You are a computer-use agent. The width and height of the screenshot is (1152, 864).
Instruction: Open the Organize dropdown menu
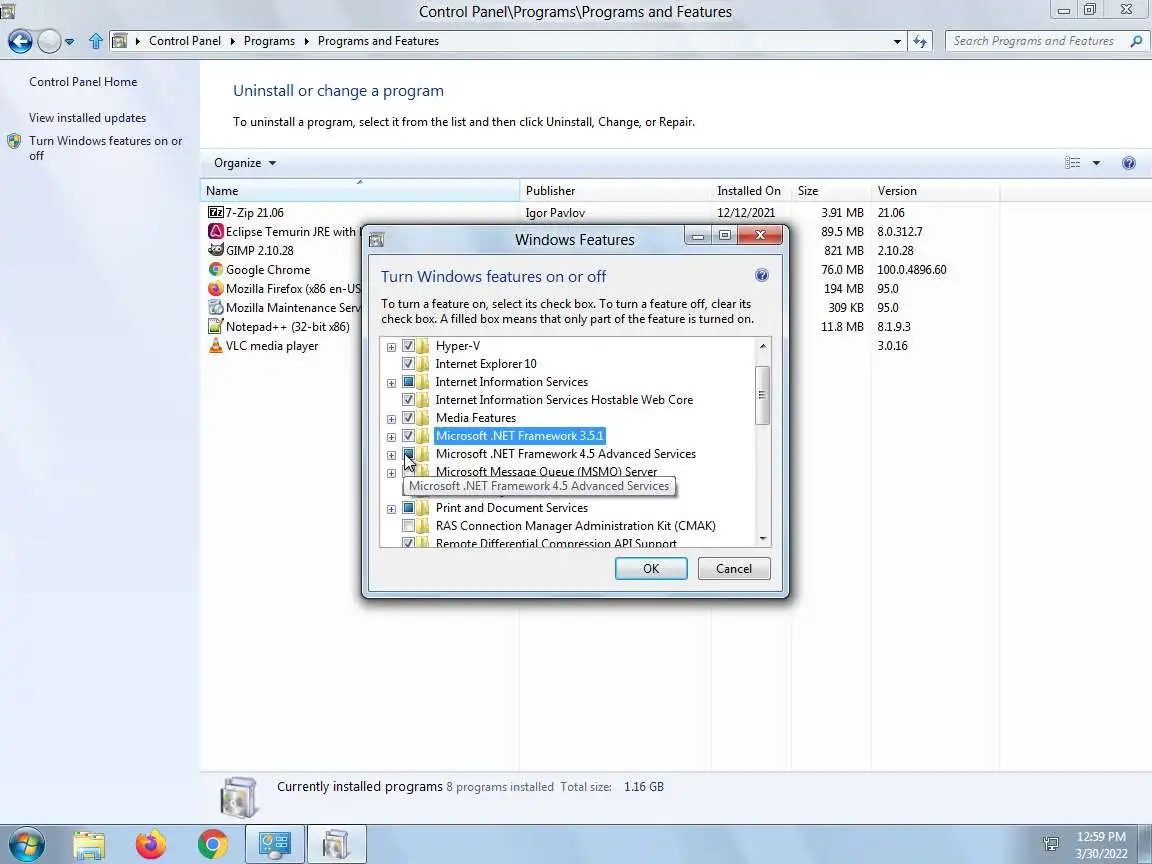pyautogui.click(x=245, y=163)
